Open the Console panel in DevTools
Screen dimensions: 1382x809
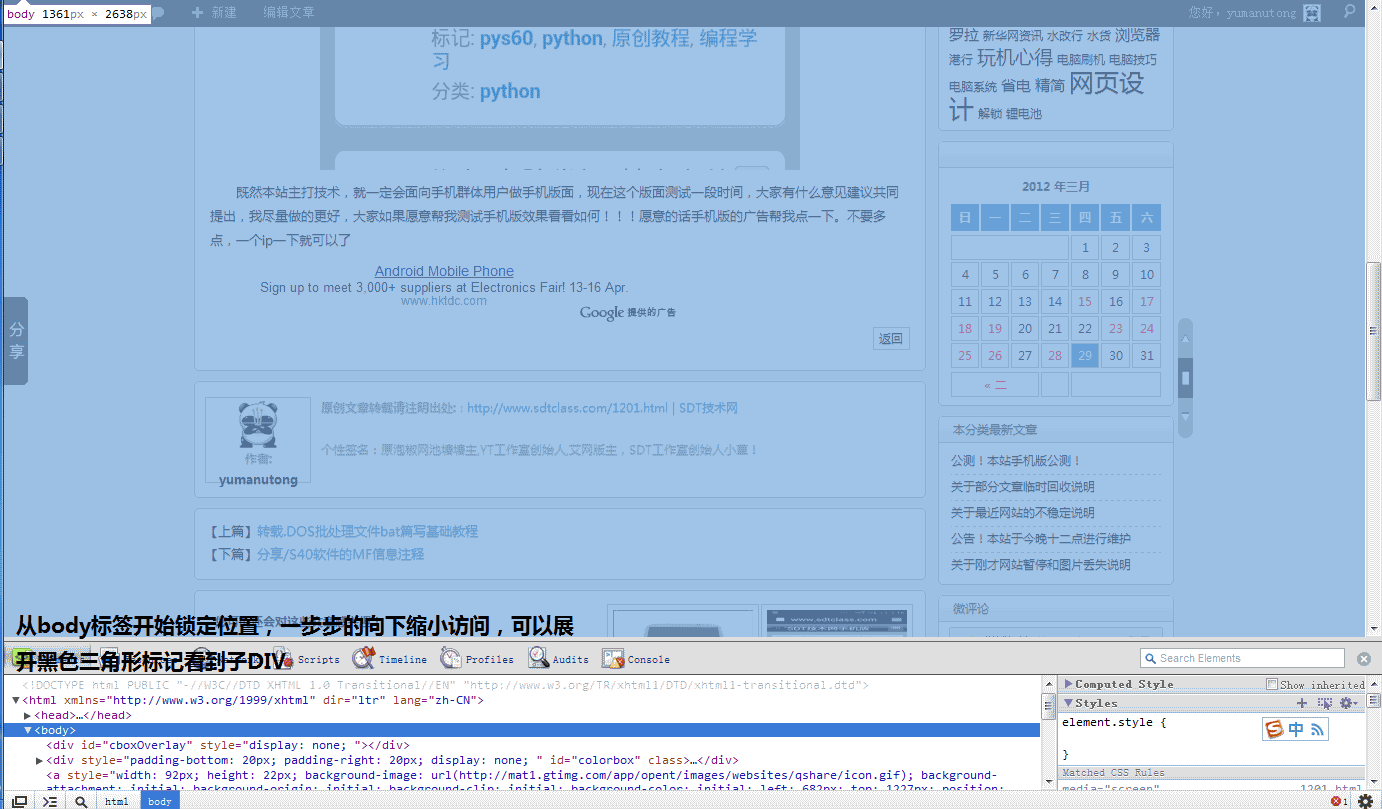636,659
